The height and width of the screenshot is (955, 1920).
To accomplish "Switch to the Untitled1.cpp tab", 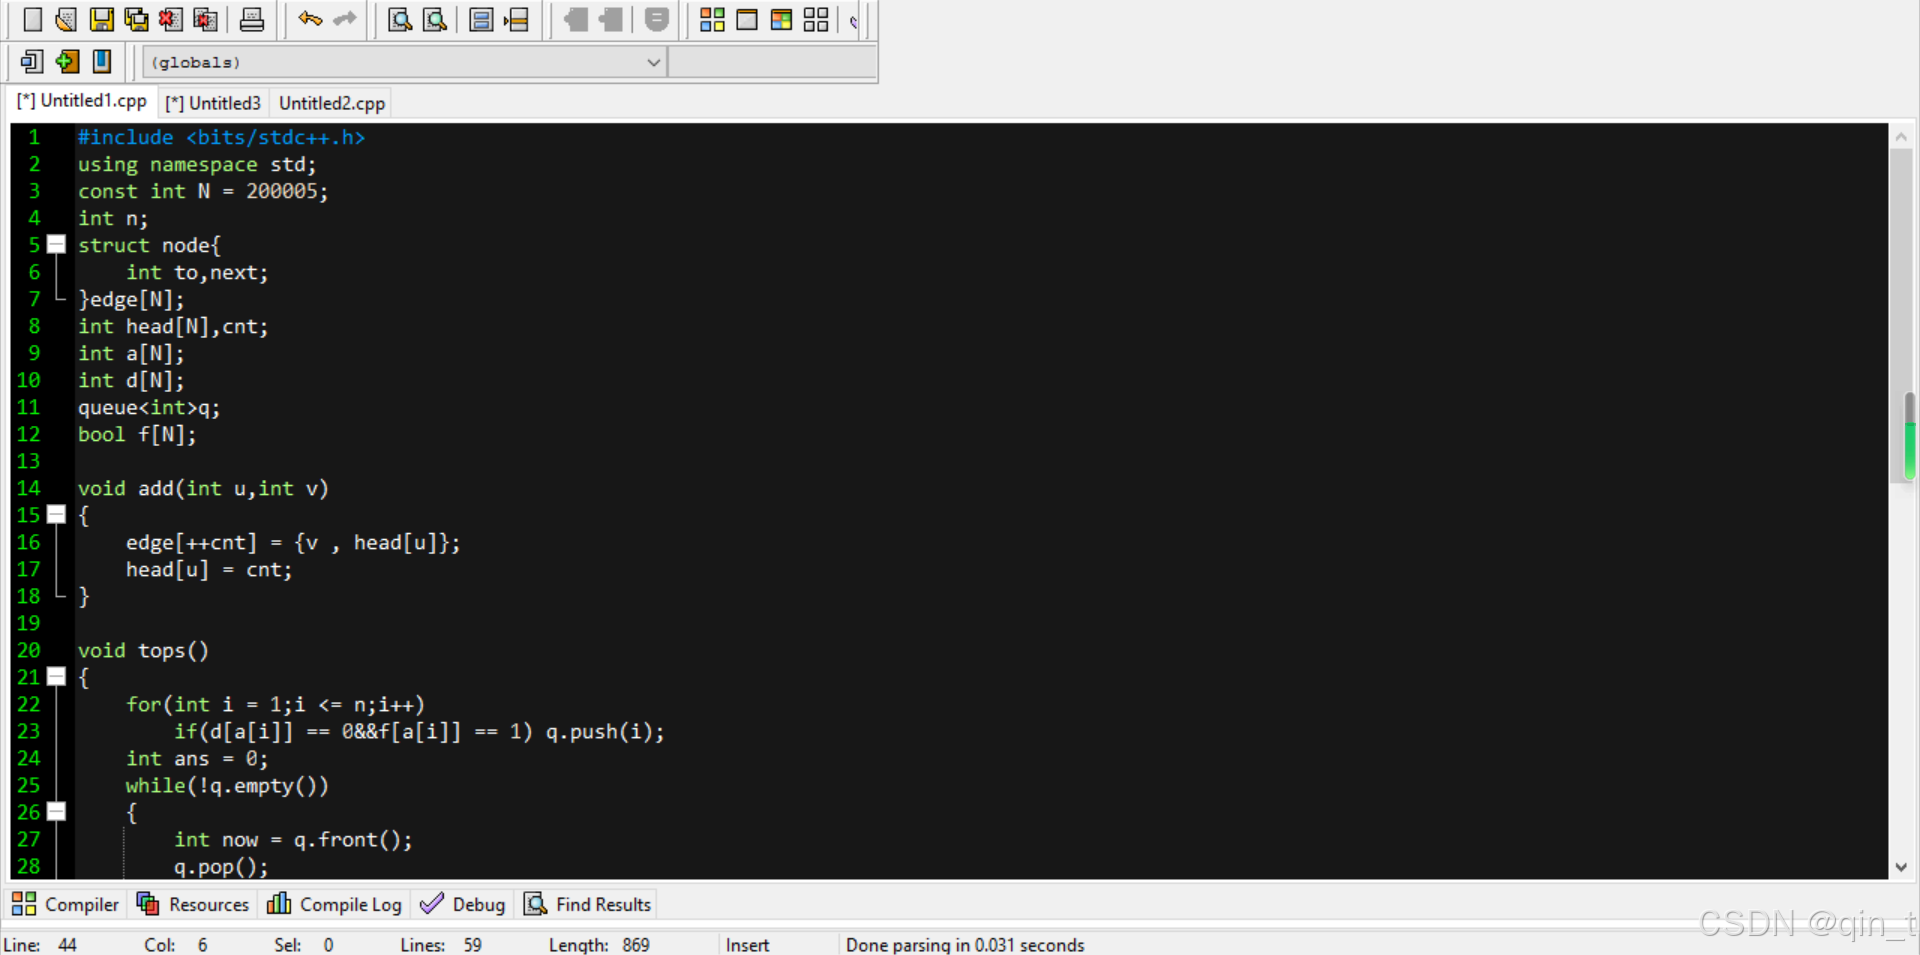I will click(82, 101).
